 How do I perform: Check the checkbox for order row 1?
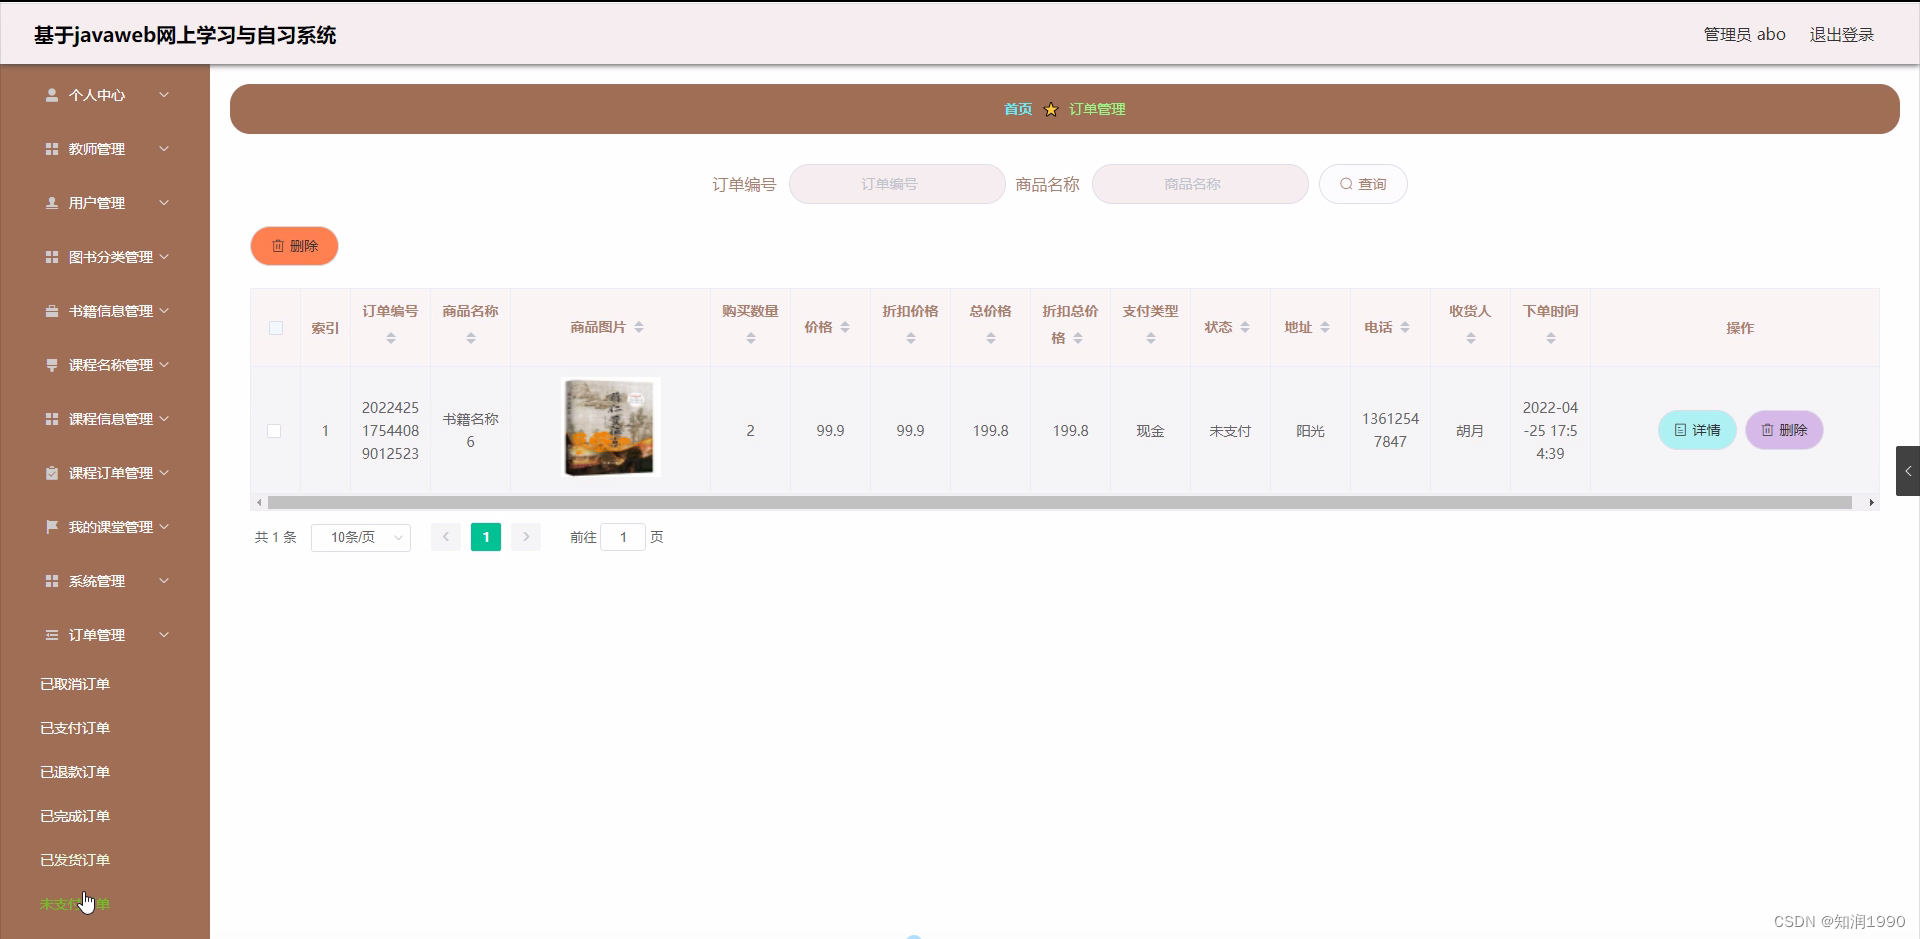275,431
